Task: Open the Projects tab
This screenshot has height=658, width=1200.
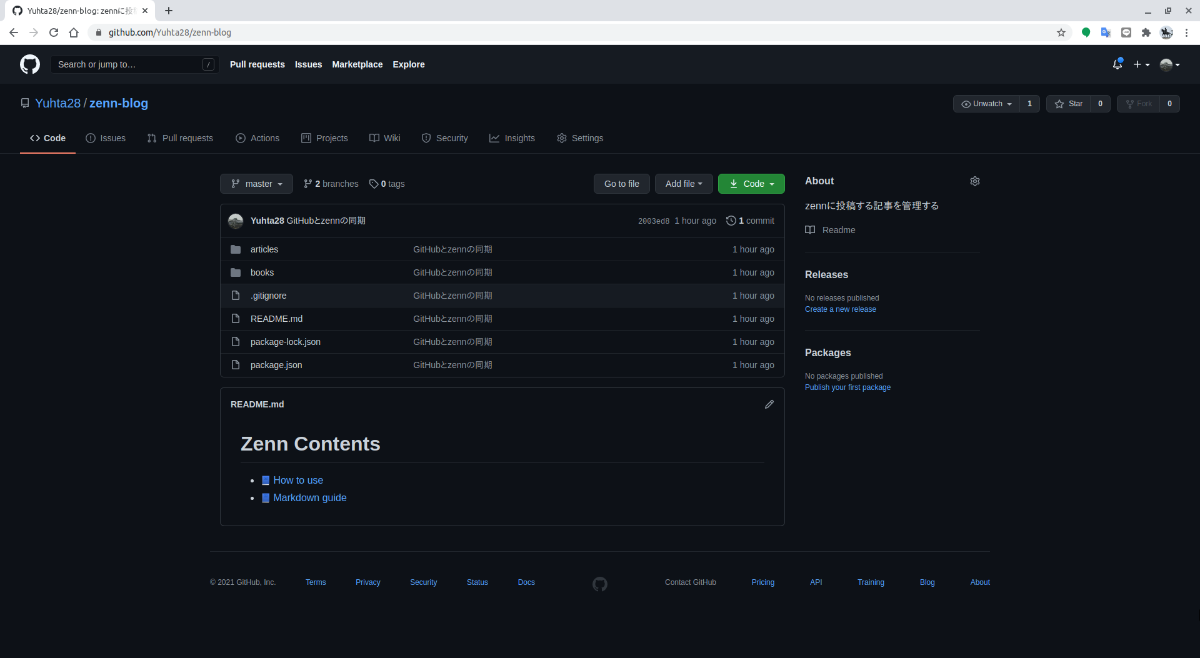Action: tap(324, 138)
